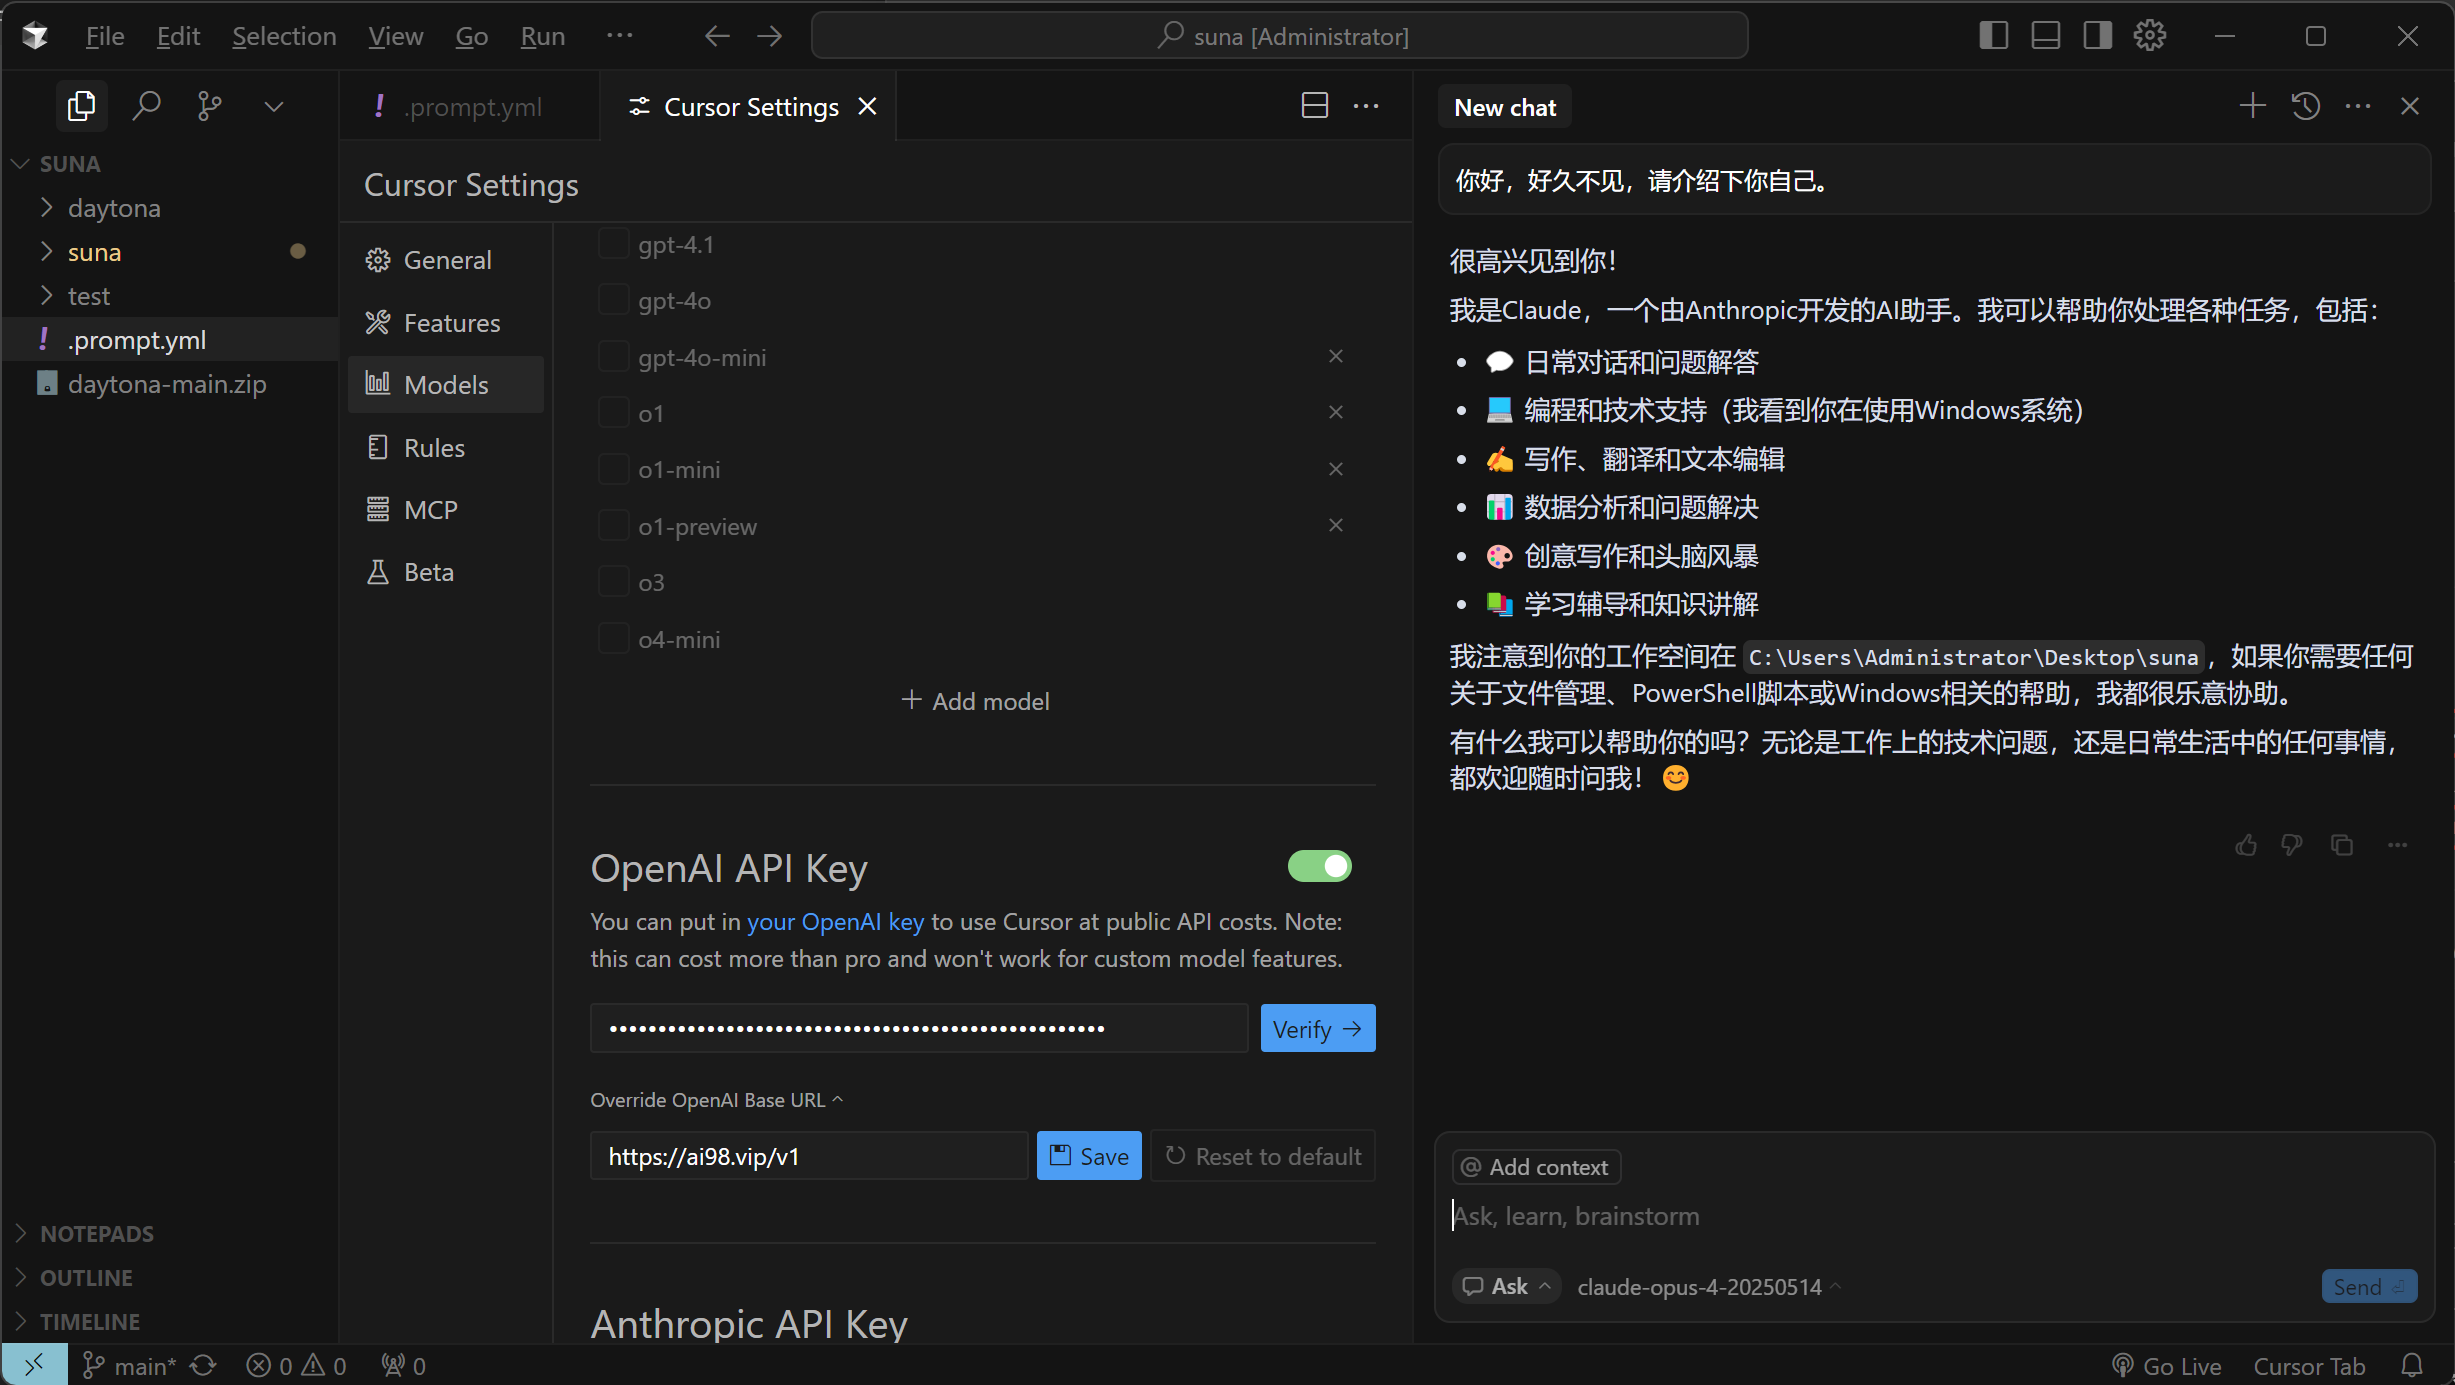
Task: Collapse Override OpenAI Base URL section
Action: click(716, 1100)
